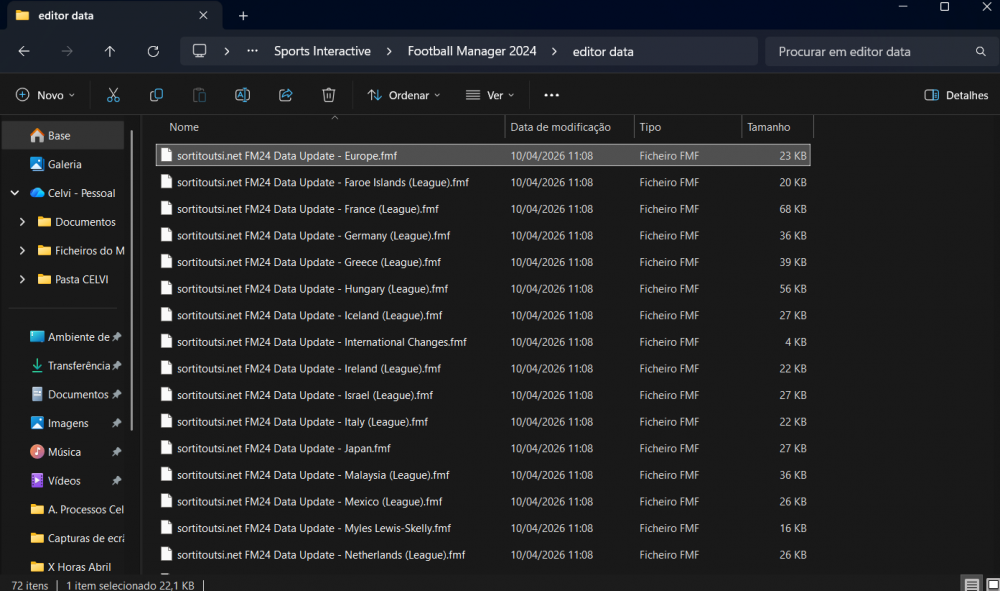Open Base in the navigation pane
Screen dimensions: 1000x591
[63, 135]
